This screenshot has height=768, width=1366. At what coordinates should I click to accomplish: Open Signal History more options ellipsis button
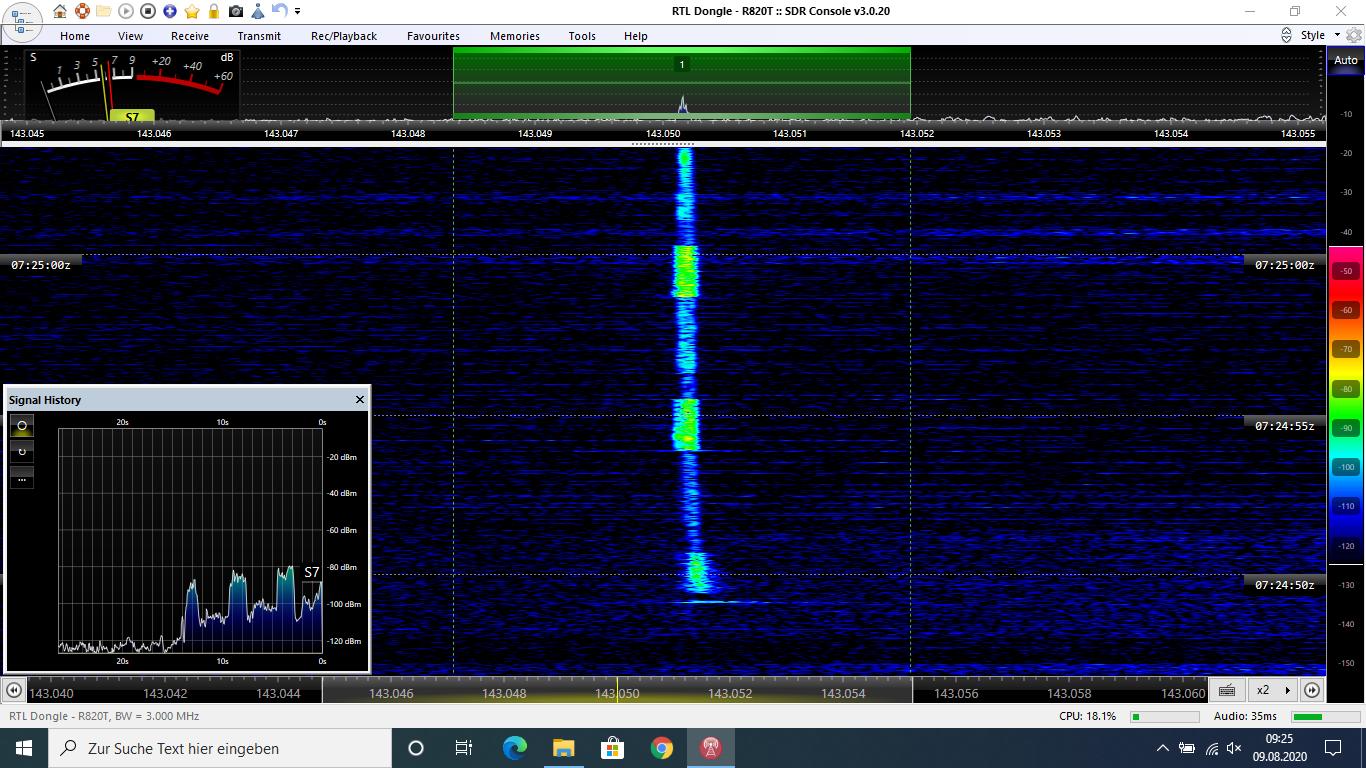point(22,477)
